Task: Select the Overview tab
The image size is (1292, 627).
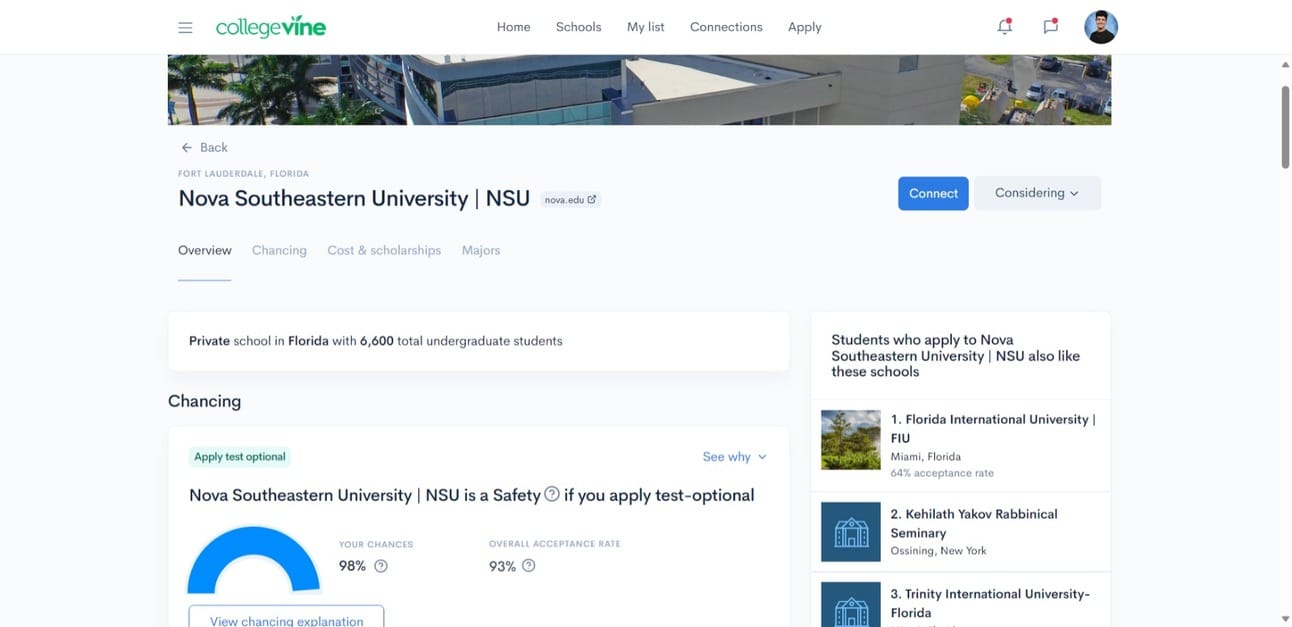Action: point(205,250)
